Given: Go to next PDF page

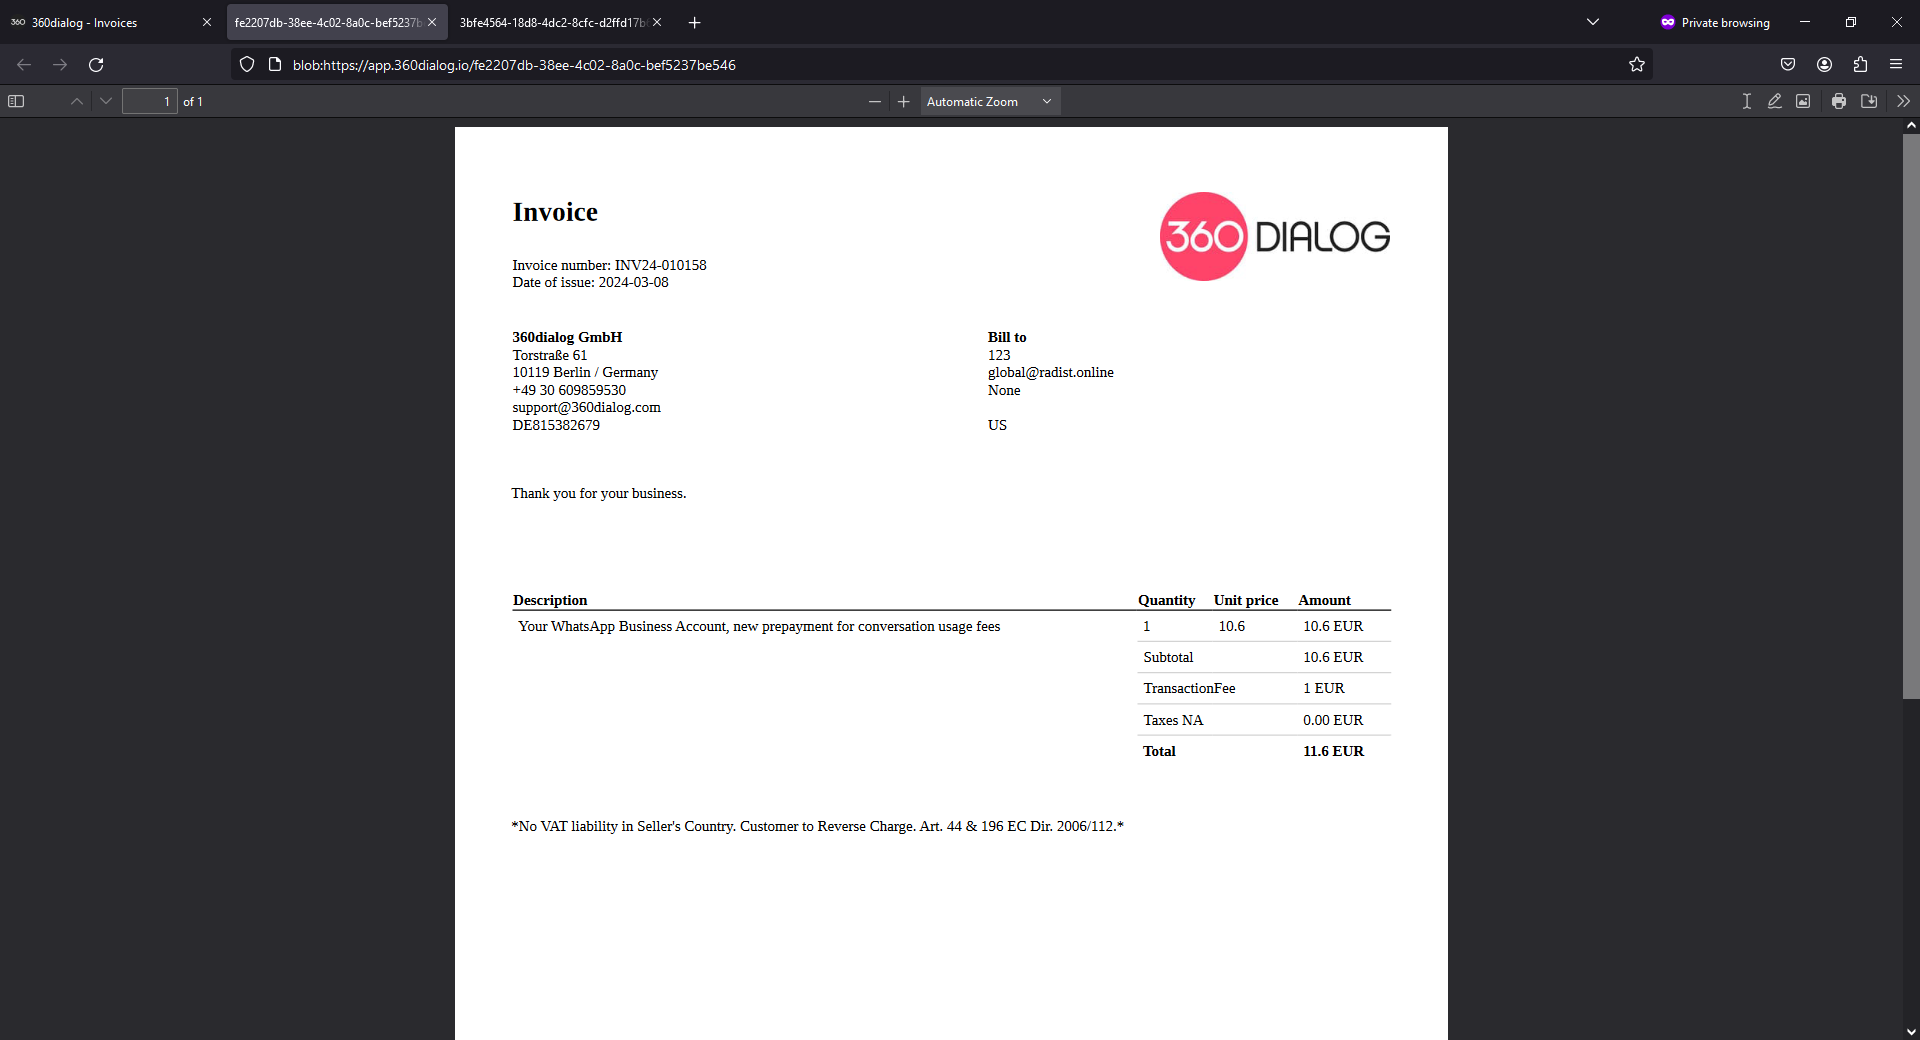Looking at the screenshot, I should tap(106, 101).
